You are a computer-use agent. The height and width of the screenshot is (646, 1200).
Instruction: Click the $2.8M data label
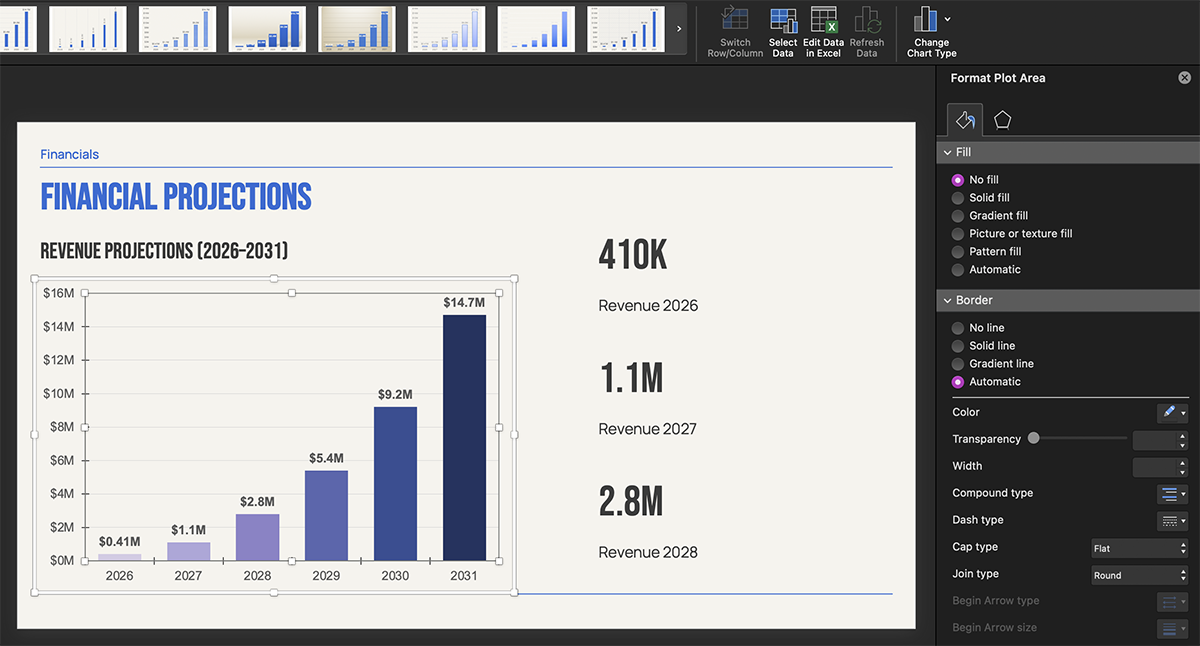pos(257,501)
